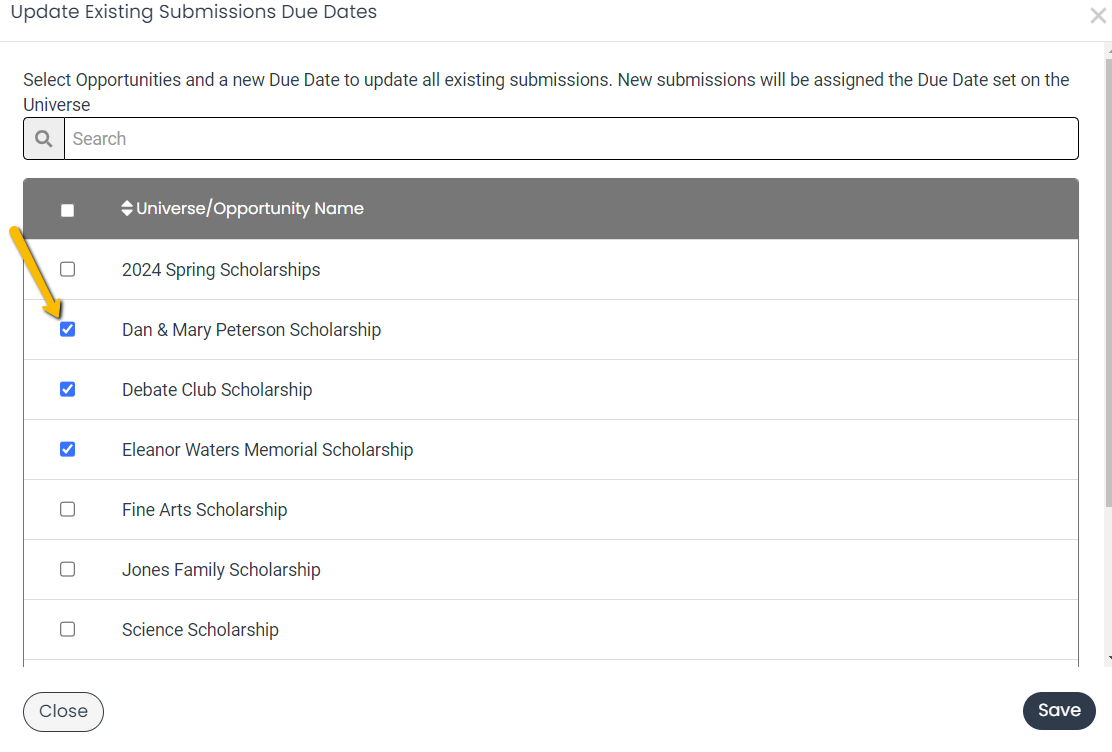Sort by Universe/Opportunity Name column header
The height and width of the screenshot is (752, 1112).
(x=250, y=209)
